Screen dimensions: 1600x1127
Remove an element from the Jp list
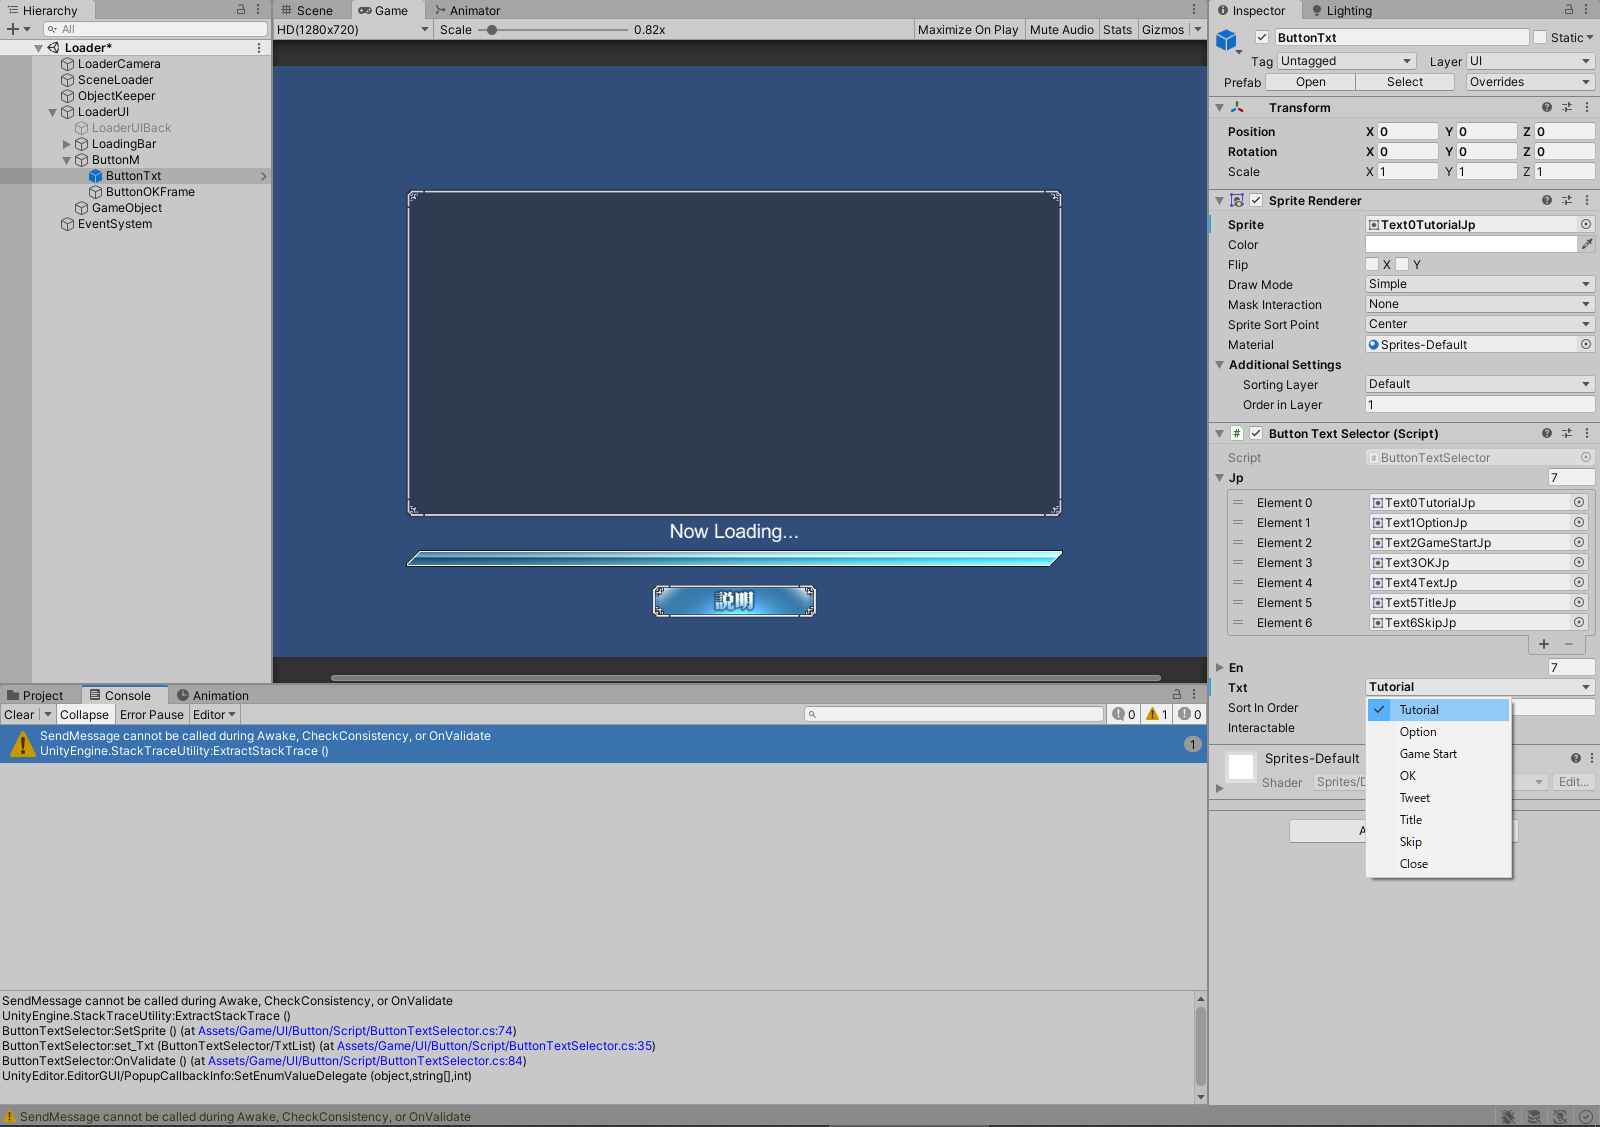click(1569, 644)
